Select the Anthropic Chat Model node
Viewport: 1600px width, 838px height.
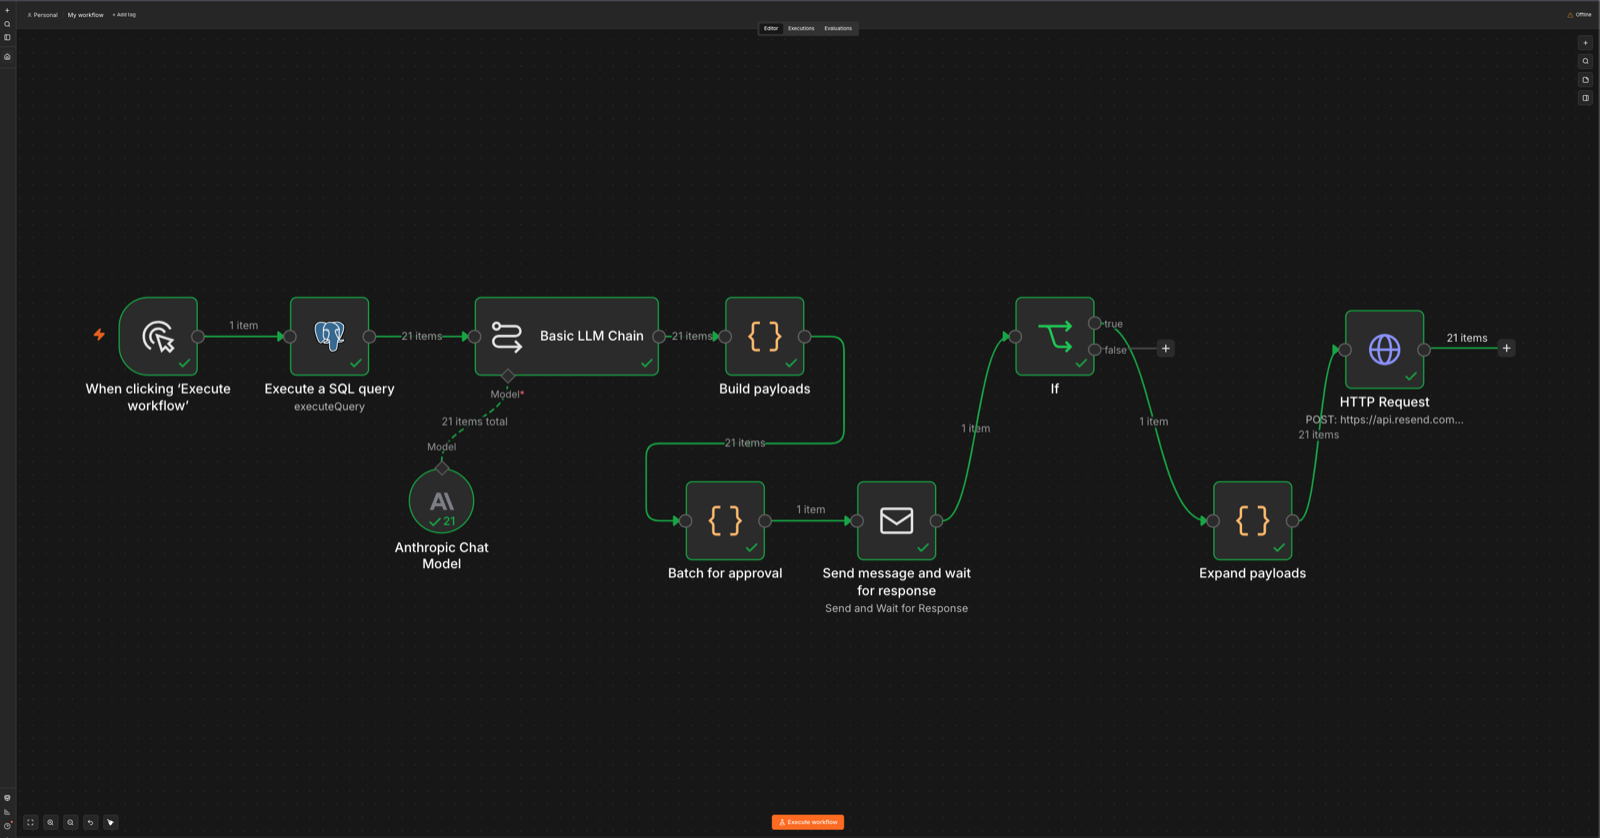[x=441, y=501]
